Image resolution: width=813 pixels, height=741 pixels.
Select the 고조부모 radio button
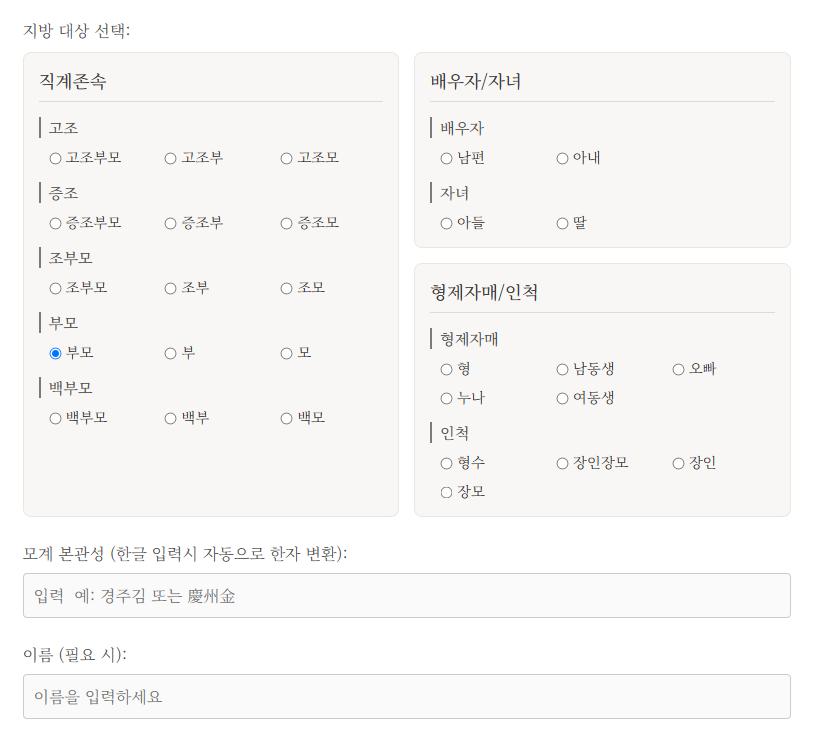point(53,158)
